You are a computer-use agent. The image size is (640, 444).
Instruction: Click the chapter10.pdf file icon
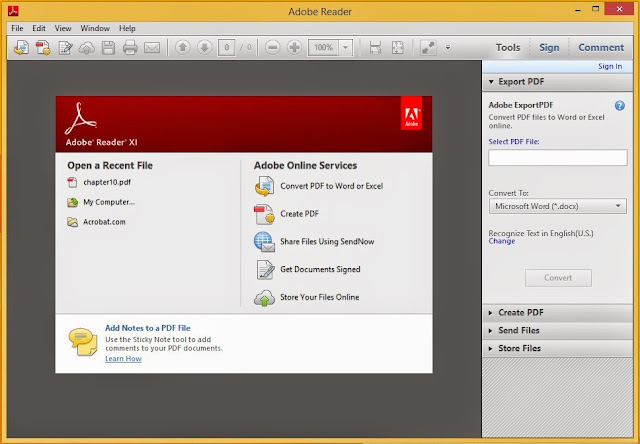(x=72, y=182)
